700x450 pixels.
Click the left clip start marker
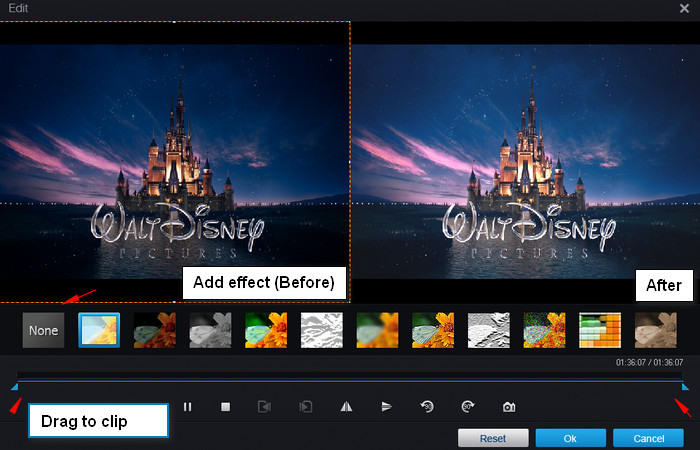pos(15,387)
